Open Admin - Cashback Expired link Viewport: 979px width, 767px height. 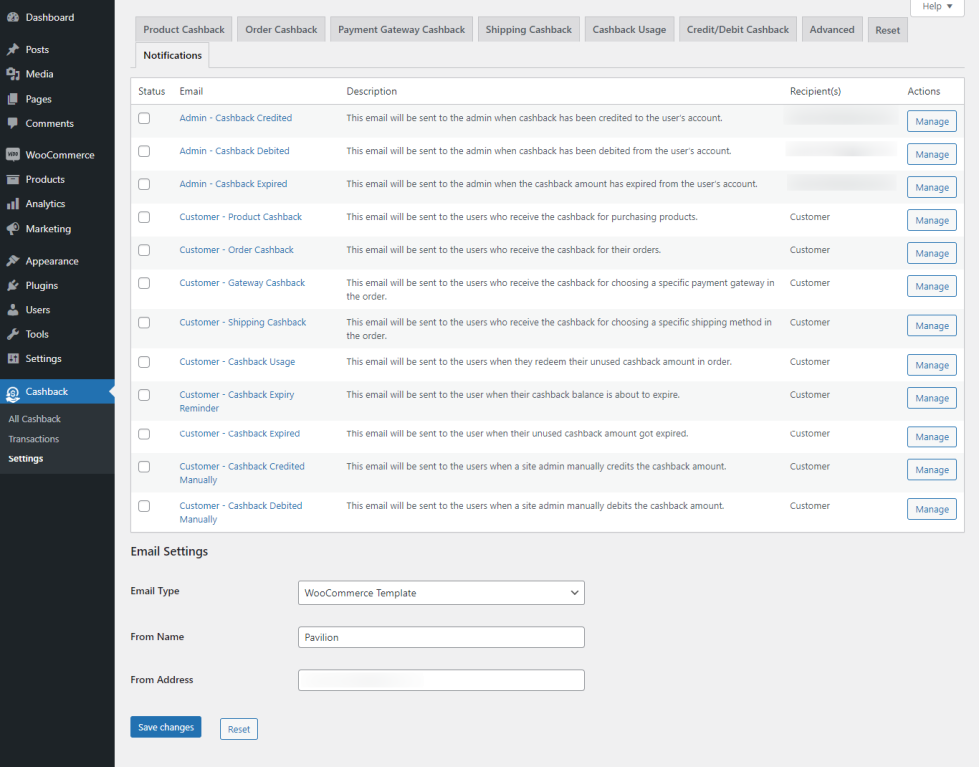tap(233, 184)
